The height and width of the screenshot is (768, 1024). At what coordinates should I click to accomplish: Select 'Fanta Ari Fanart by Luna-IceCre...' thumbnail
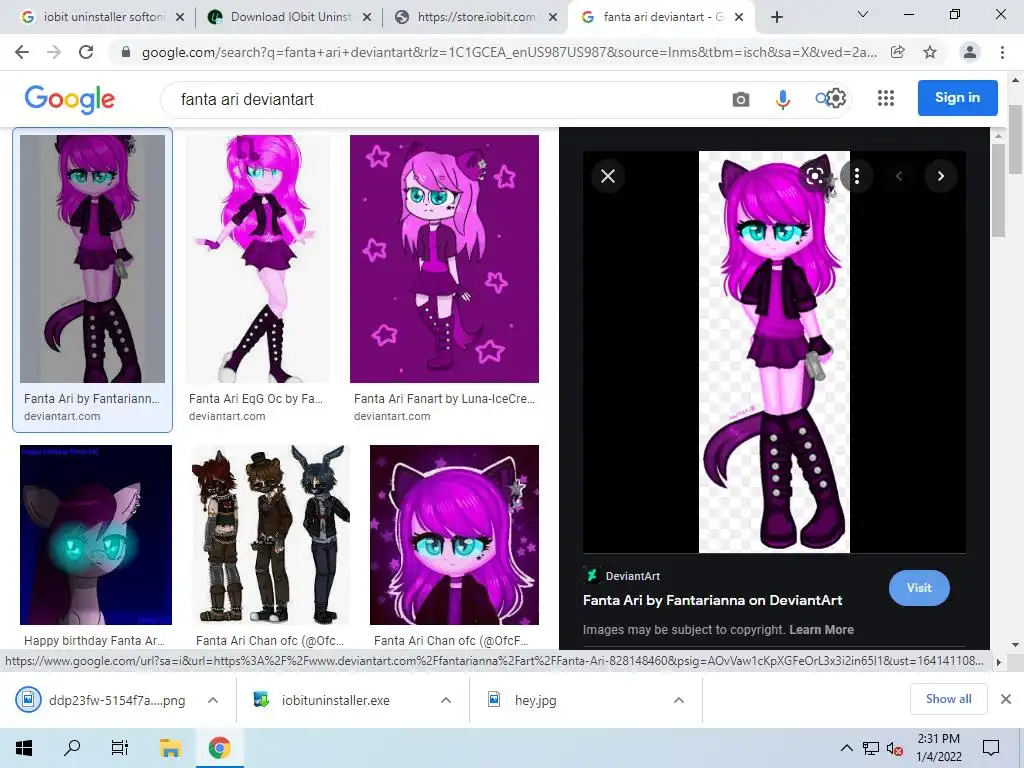444,259
